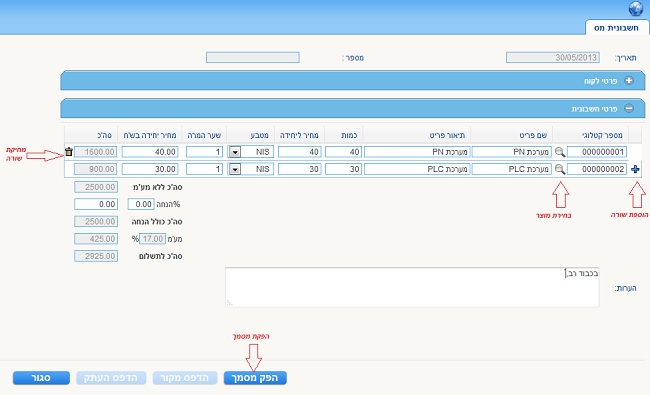Screen dimensions: 650x395
Task: Click quantity field with value 40
Action: 343,152
